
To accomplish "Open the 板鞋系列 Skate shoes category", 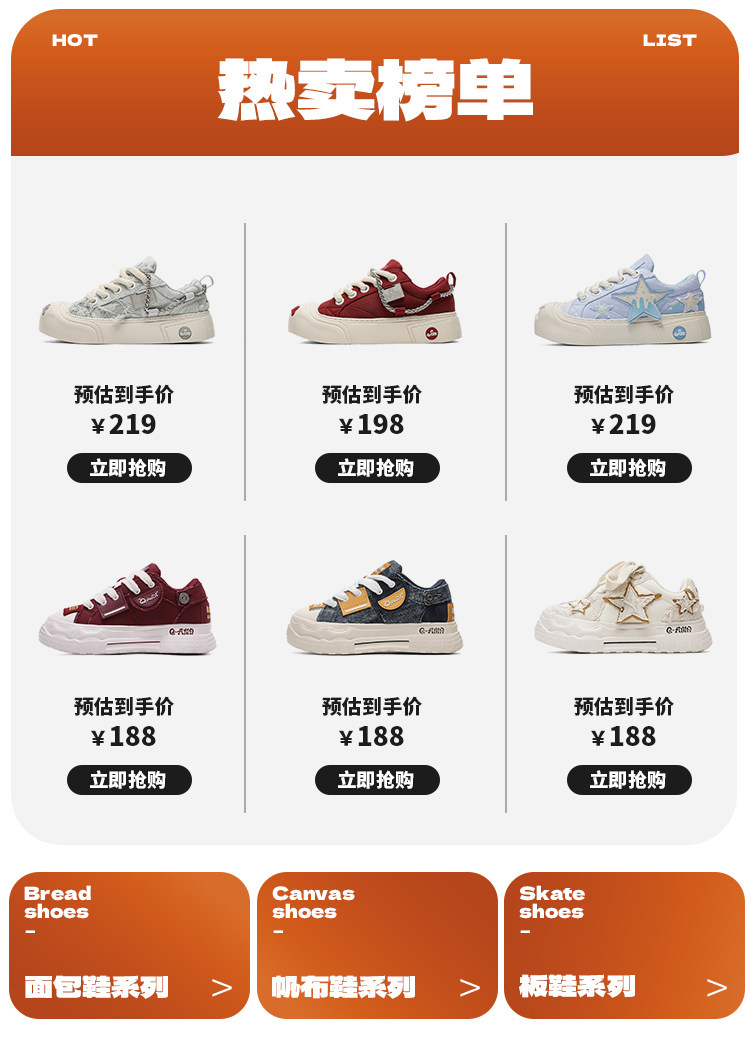I will [625, 945].
